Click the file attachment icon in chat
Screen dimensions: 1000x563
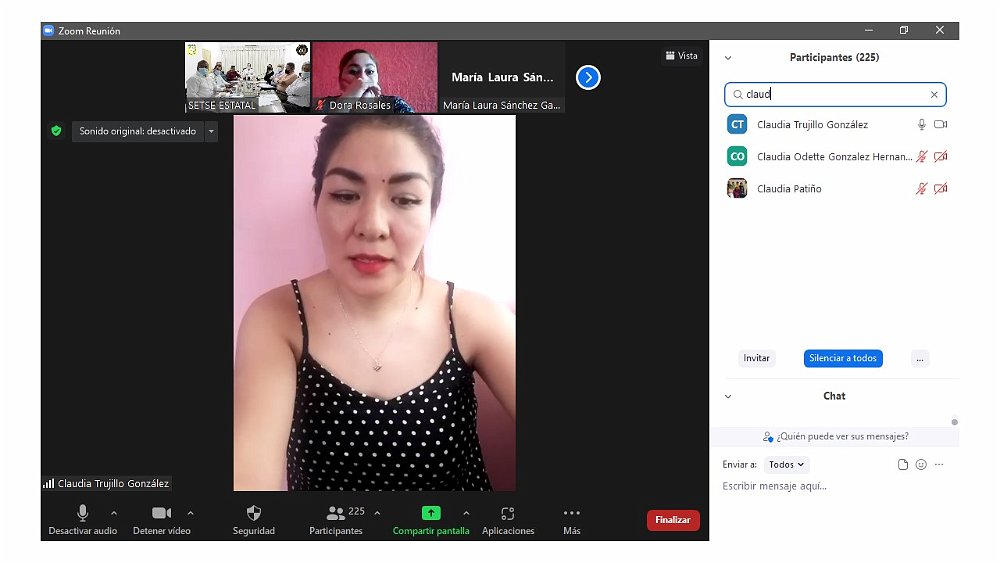(903, 465)
